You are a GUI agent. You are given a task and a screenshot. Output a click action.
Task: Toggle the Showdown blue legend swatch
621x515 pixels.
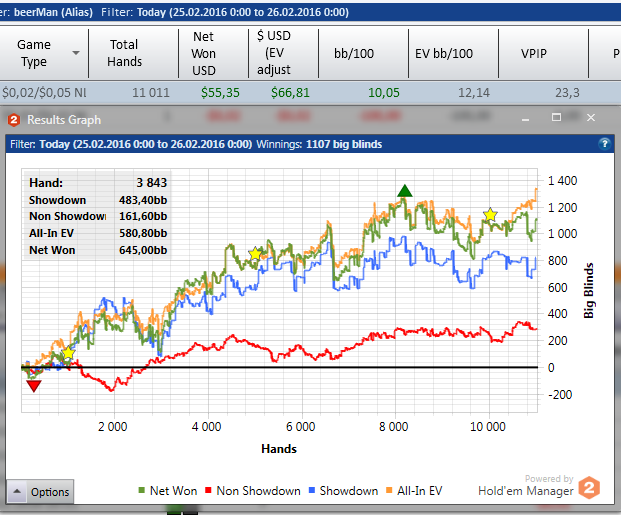(x=312, y=490)
